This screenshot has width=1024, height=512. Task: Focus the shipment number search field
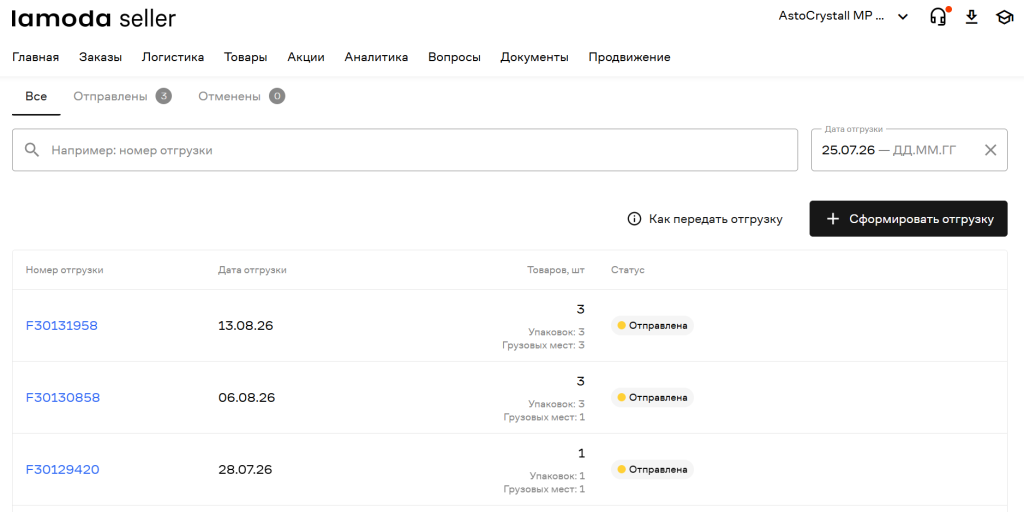(405, 150)
